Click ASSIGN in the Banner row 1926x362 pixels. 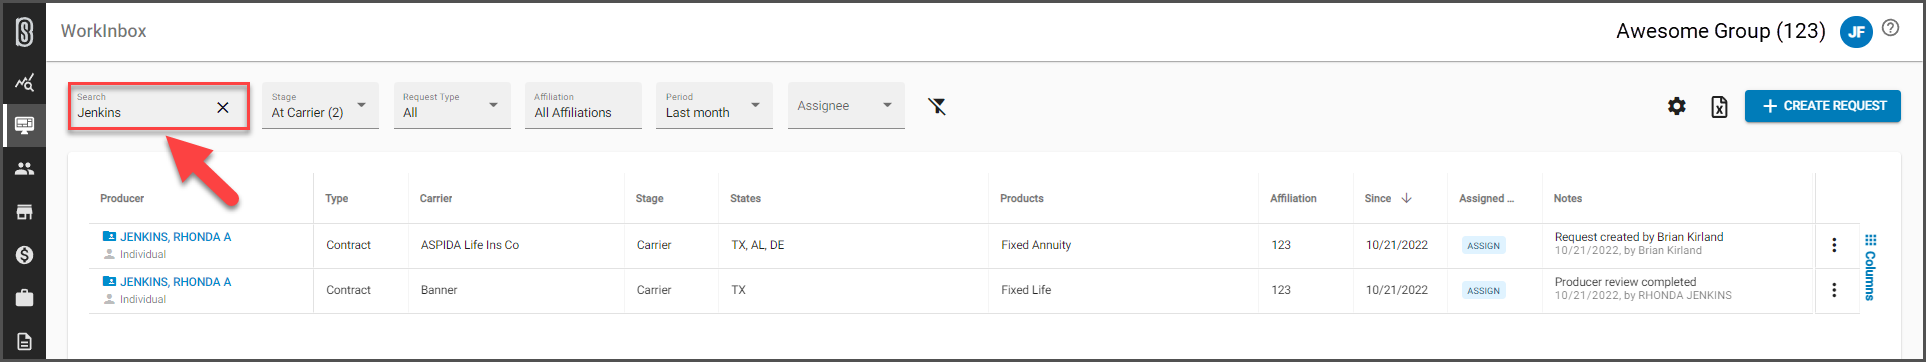pos(1483,291)
